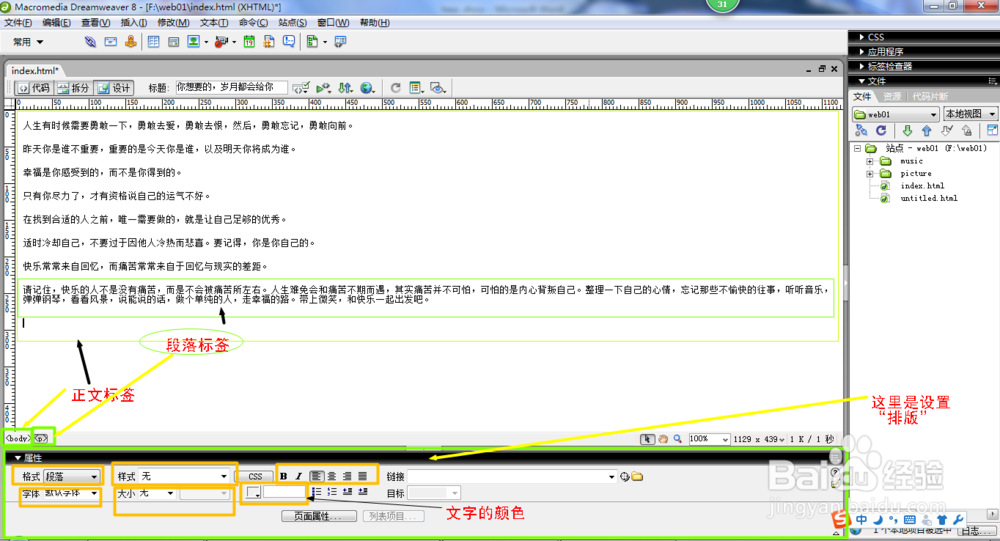
Task: Open the web01 site dropdown
Action: [895, 114]
